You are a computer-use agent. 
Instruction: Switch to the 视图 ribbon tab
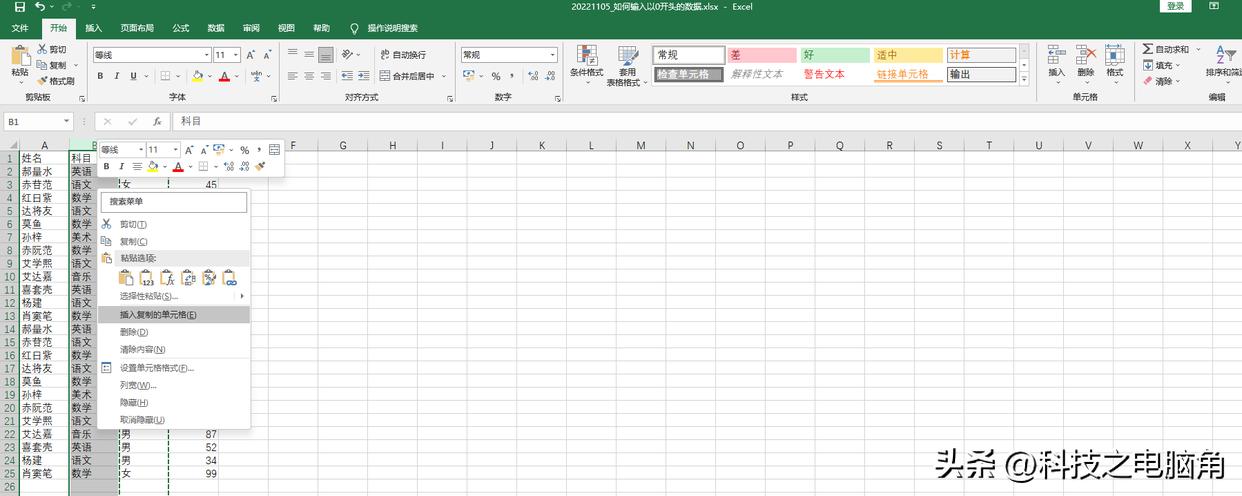pyautogui.click(x=286, y=28)
